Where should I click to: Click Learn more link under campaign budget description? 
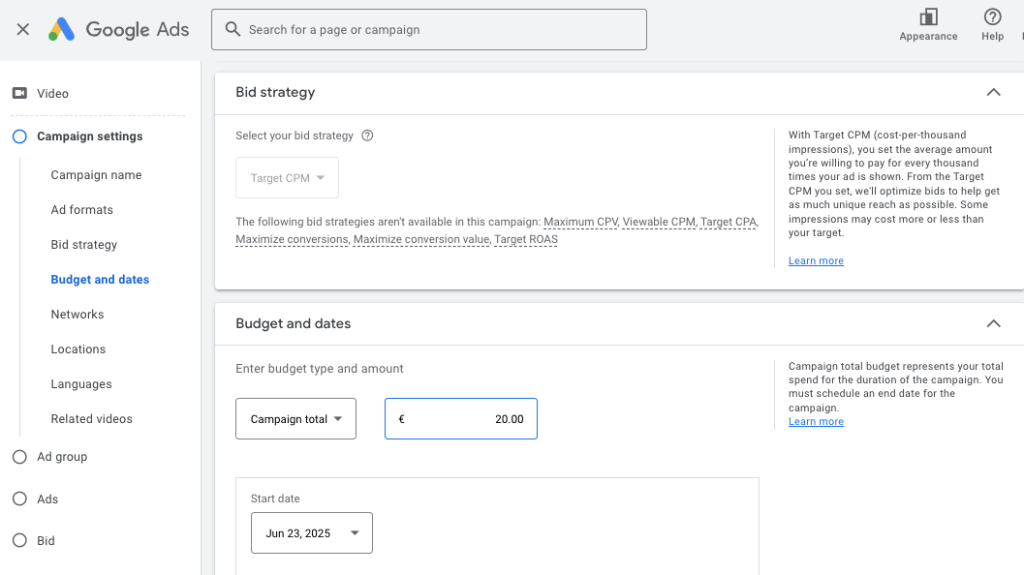pyautogui.click(x=815, y=422)
